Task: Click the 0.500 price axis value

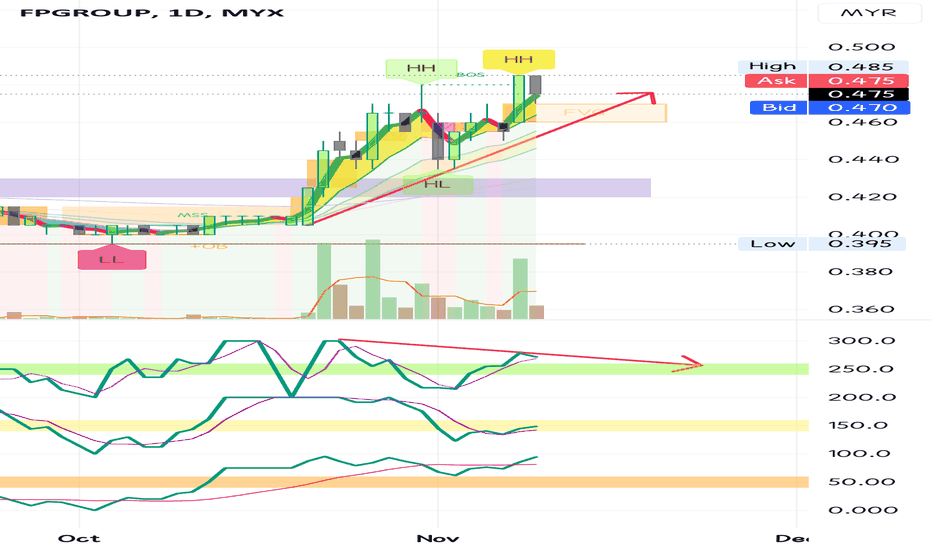Action: [x=861, y=47]
